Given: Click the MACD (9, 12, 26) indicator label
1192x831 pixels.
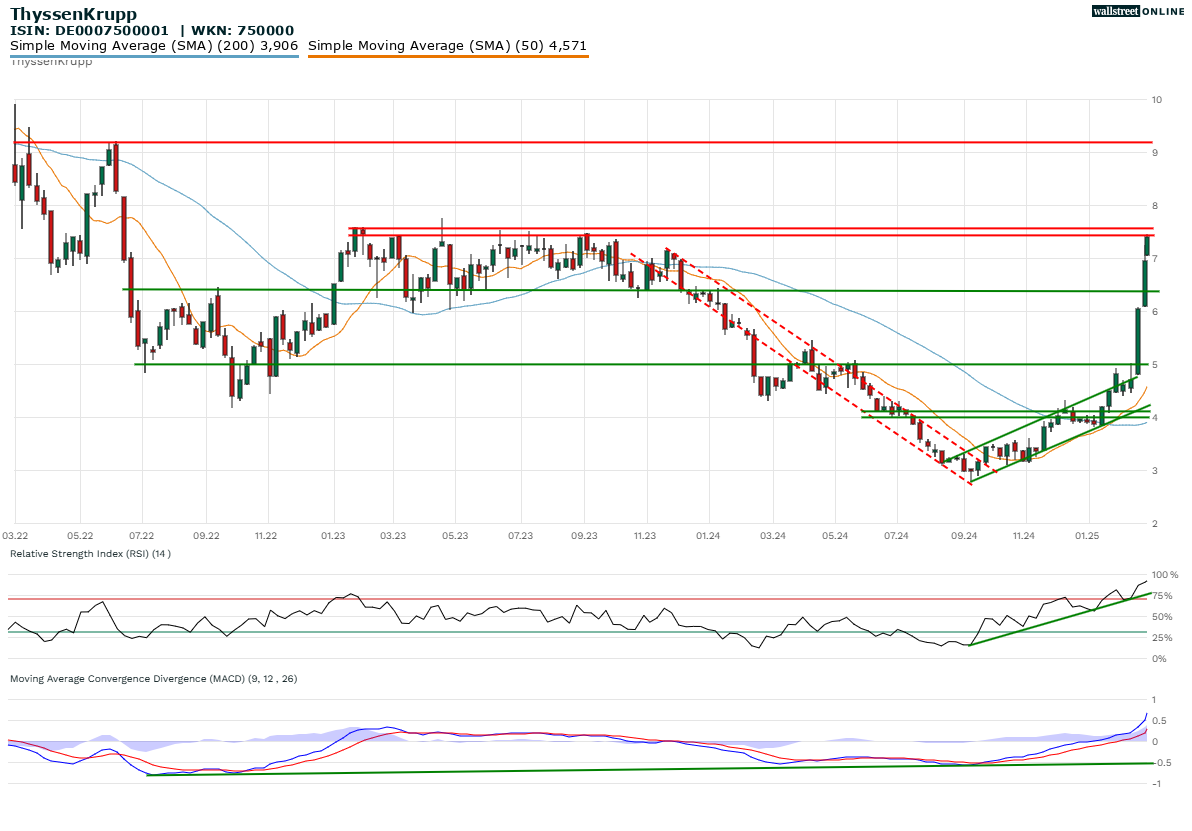Looking at the screenshot, I should (x=154, y=678).
